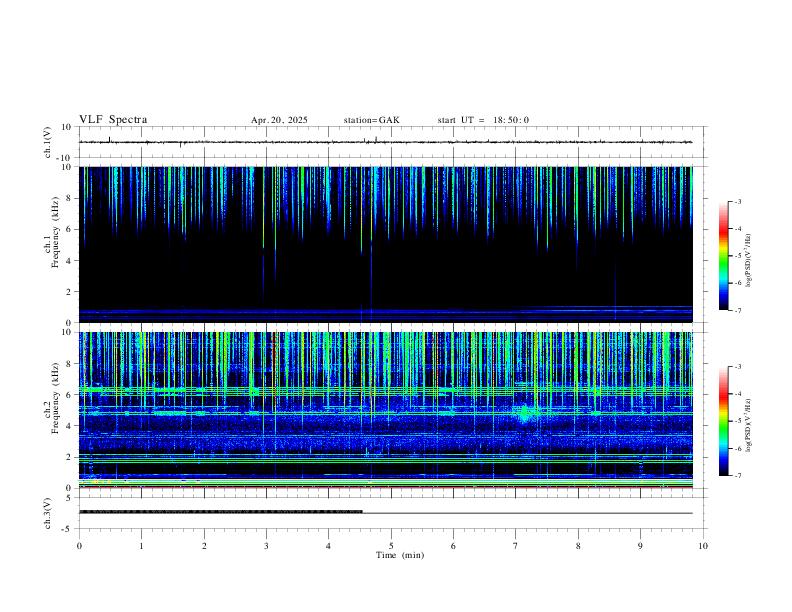Screen dimensions: 792x612
Task: Click the ch.1 'Frequency (kHz)' axis label
Action: (x=55, y=232)
